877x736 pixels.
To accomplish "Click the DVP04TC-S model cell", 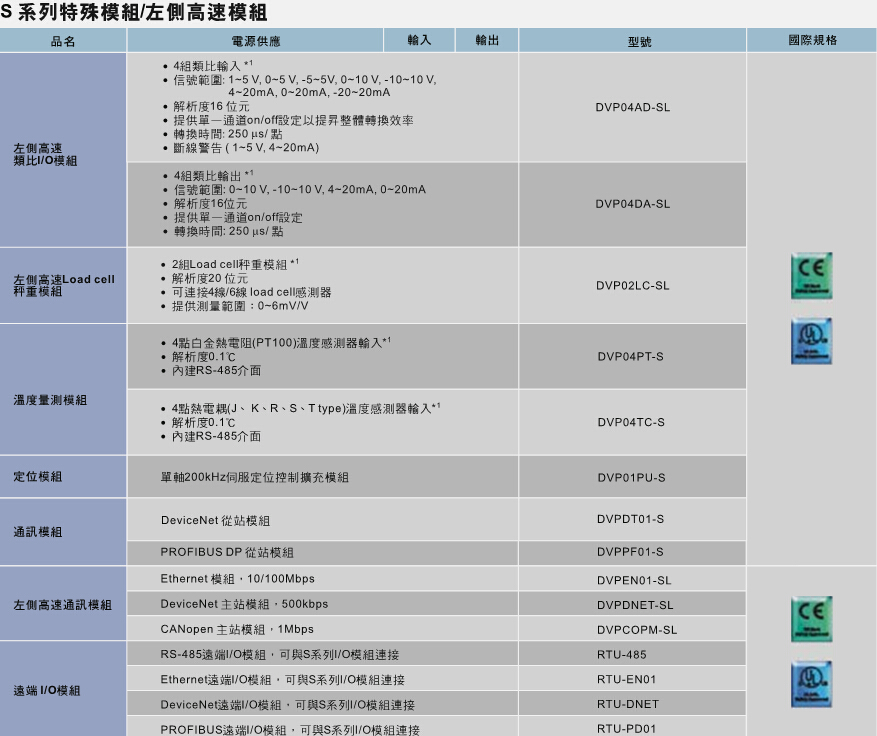I will click(631, 422).
